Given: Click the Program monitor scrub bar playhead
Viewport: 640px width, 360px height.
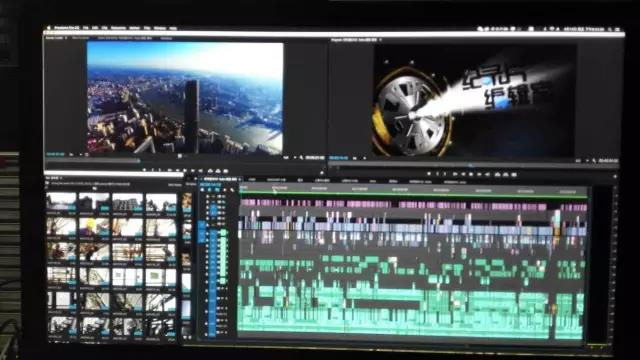Looking at the screenshot, I should pos(471,166).
